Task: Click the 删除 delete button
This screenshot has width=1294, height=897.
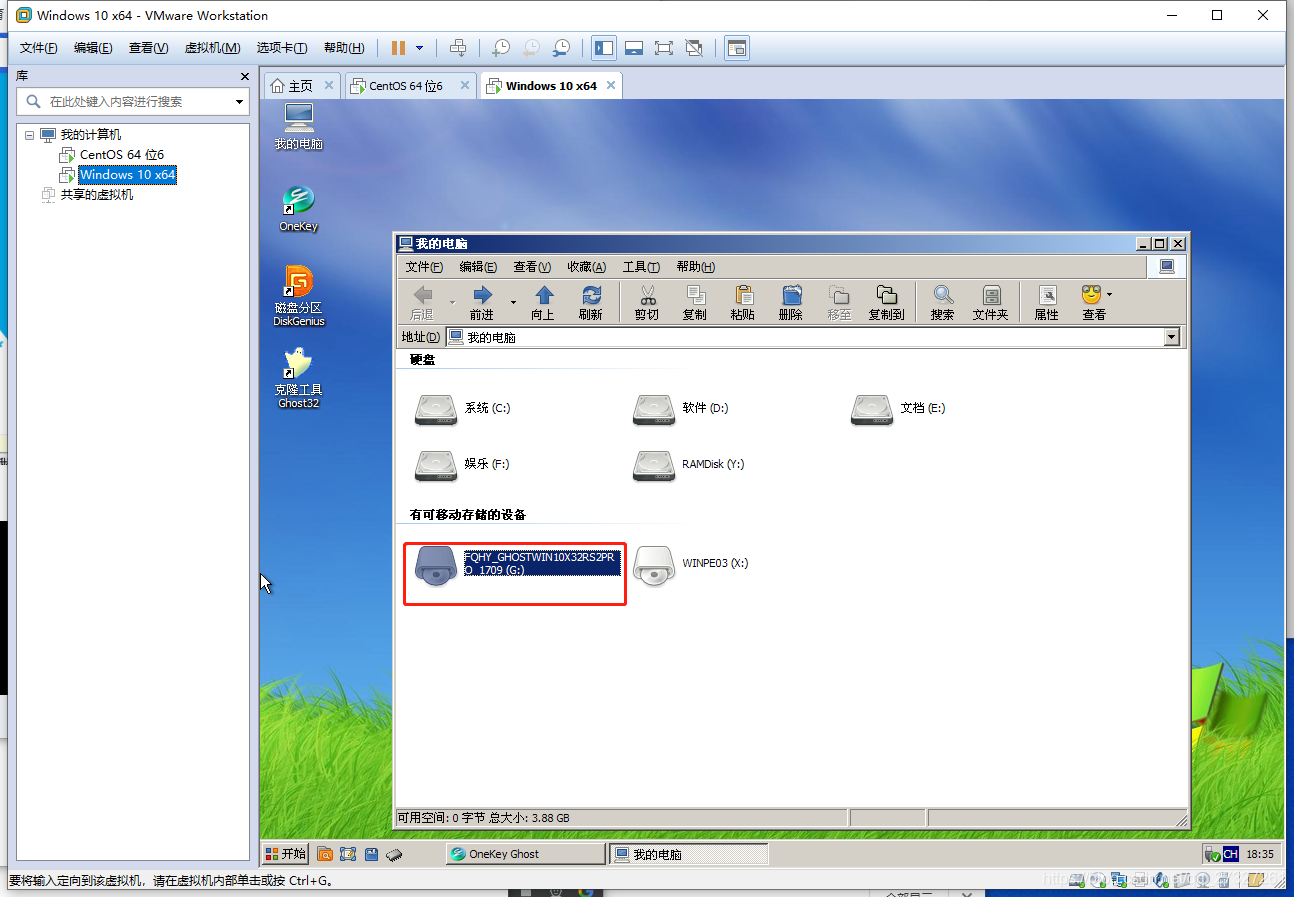Action: pos(791,302)
